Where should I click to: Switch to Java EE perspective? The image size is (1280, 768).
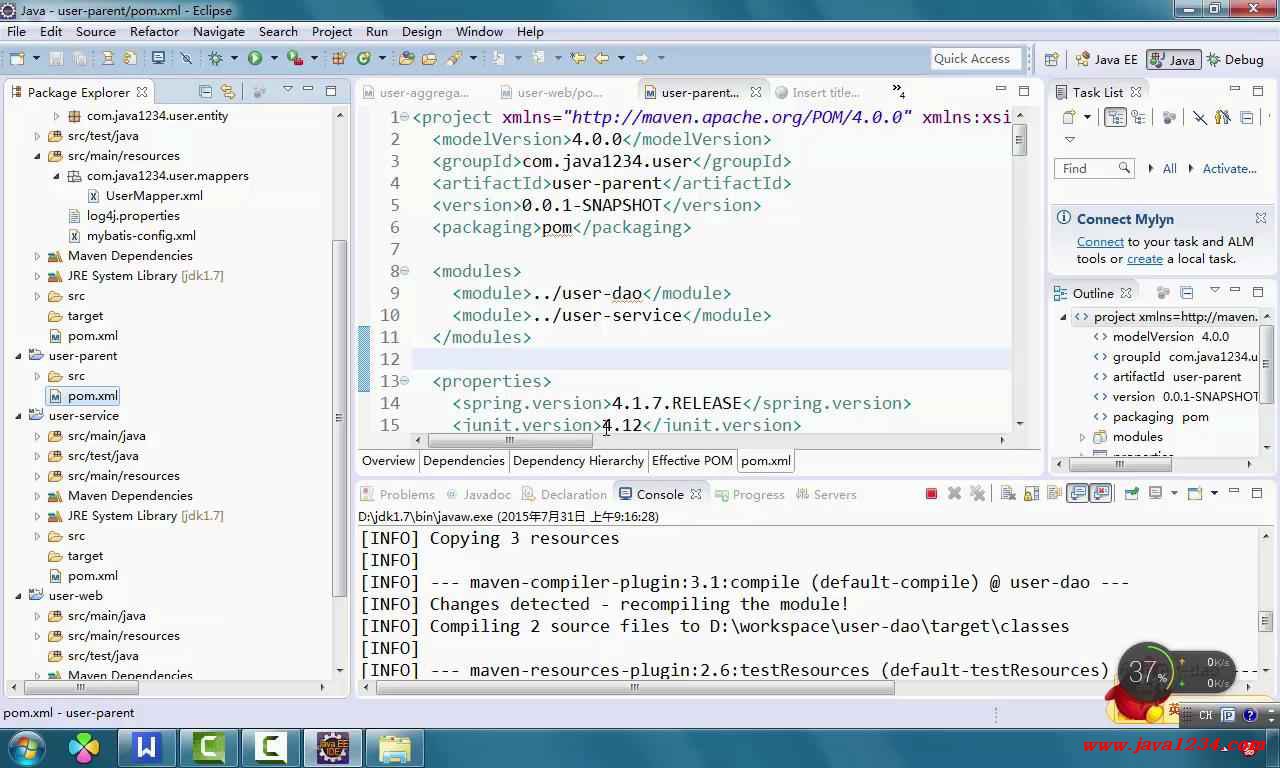tap(1107, 60)
